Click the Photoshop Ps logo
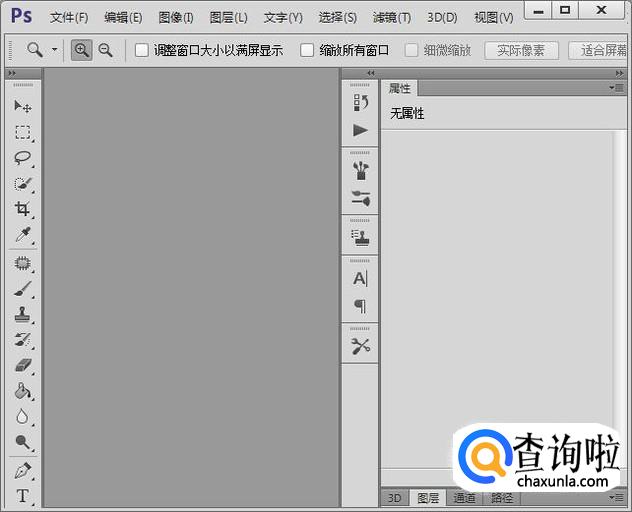 pos(21,16)
